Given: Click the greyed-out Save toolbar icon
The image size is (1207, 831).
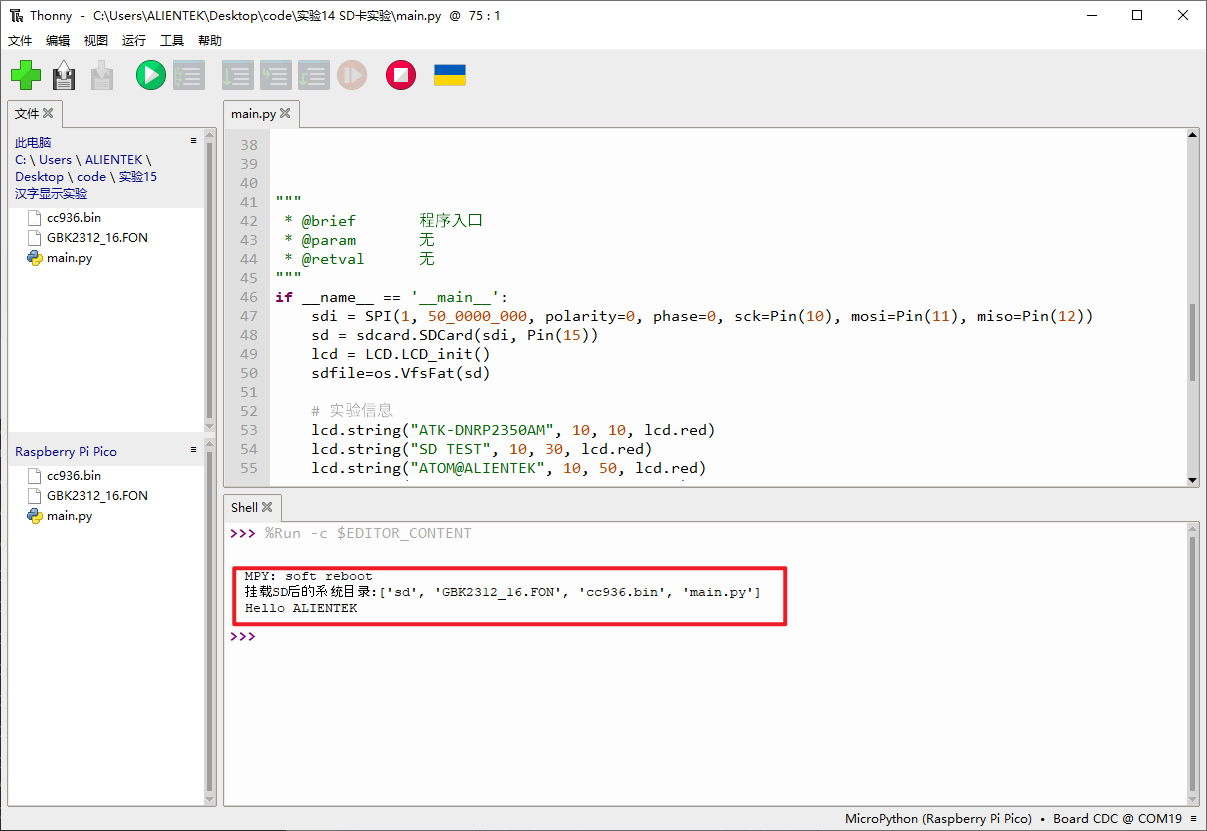Looking at the screenshot, I should [x=102, y=75].
